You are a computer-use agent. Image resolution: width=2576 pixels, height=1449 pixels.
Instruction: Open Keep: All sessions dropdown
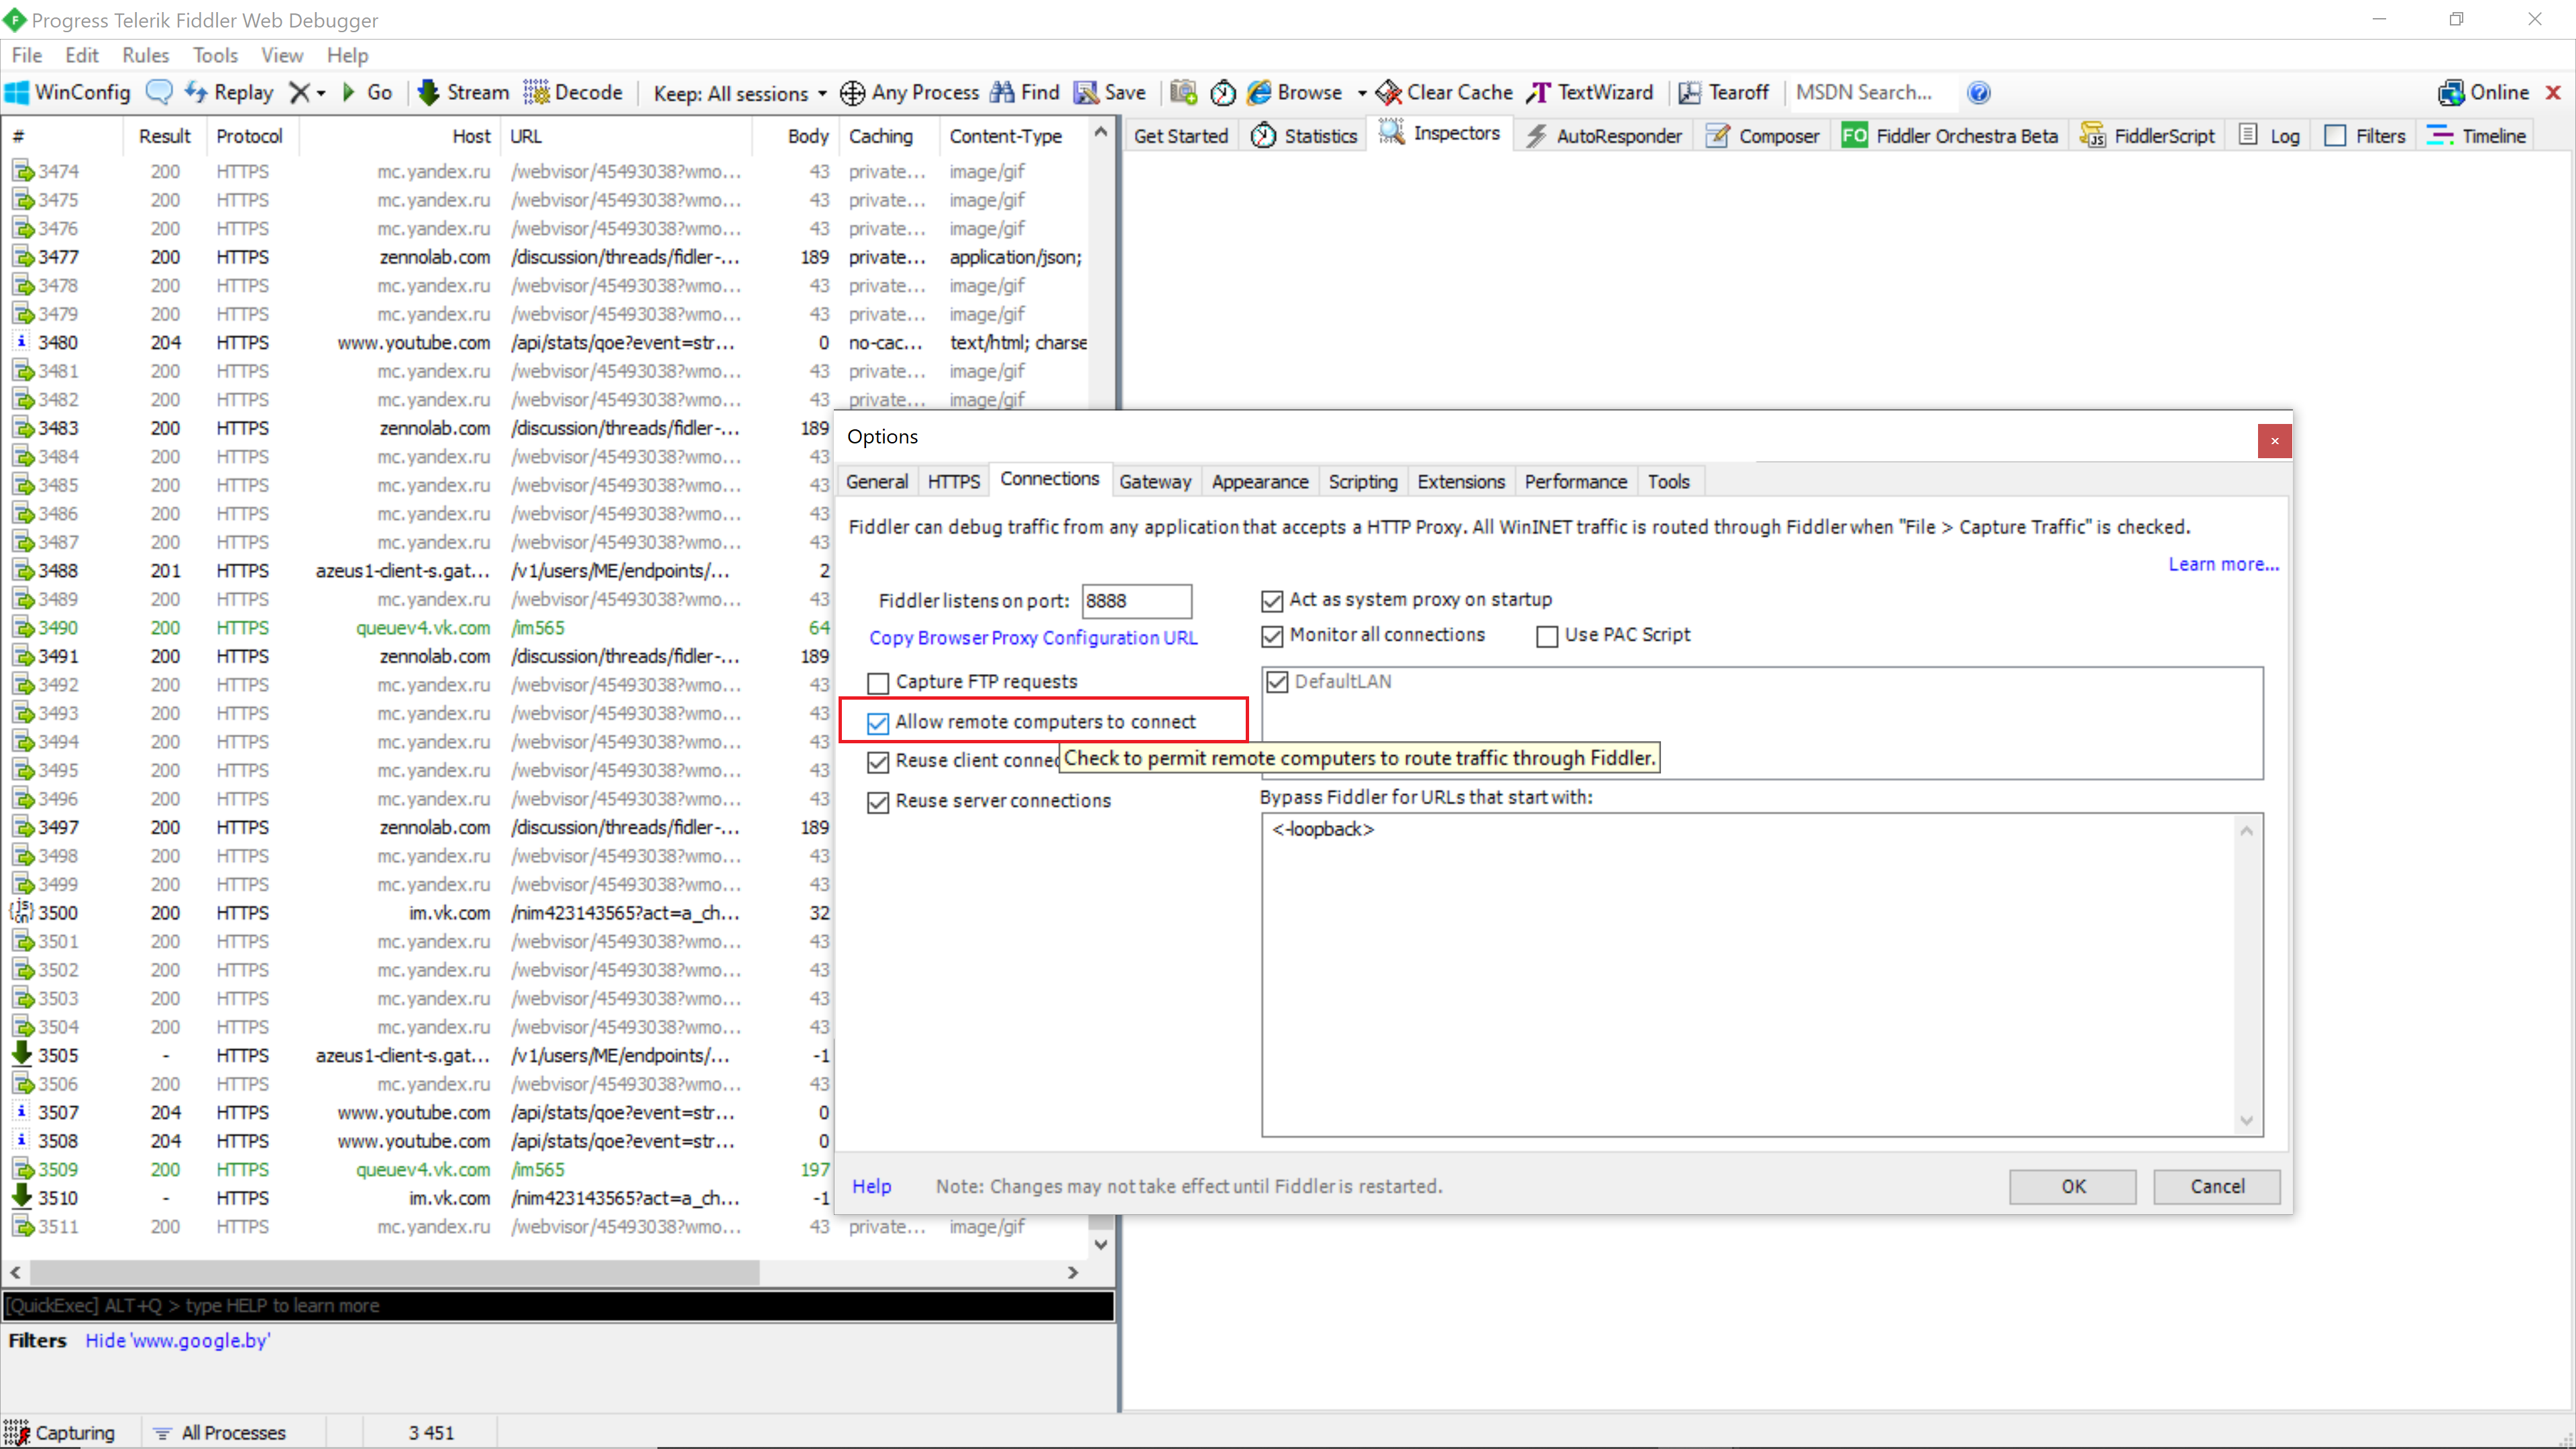(740, 93)
